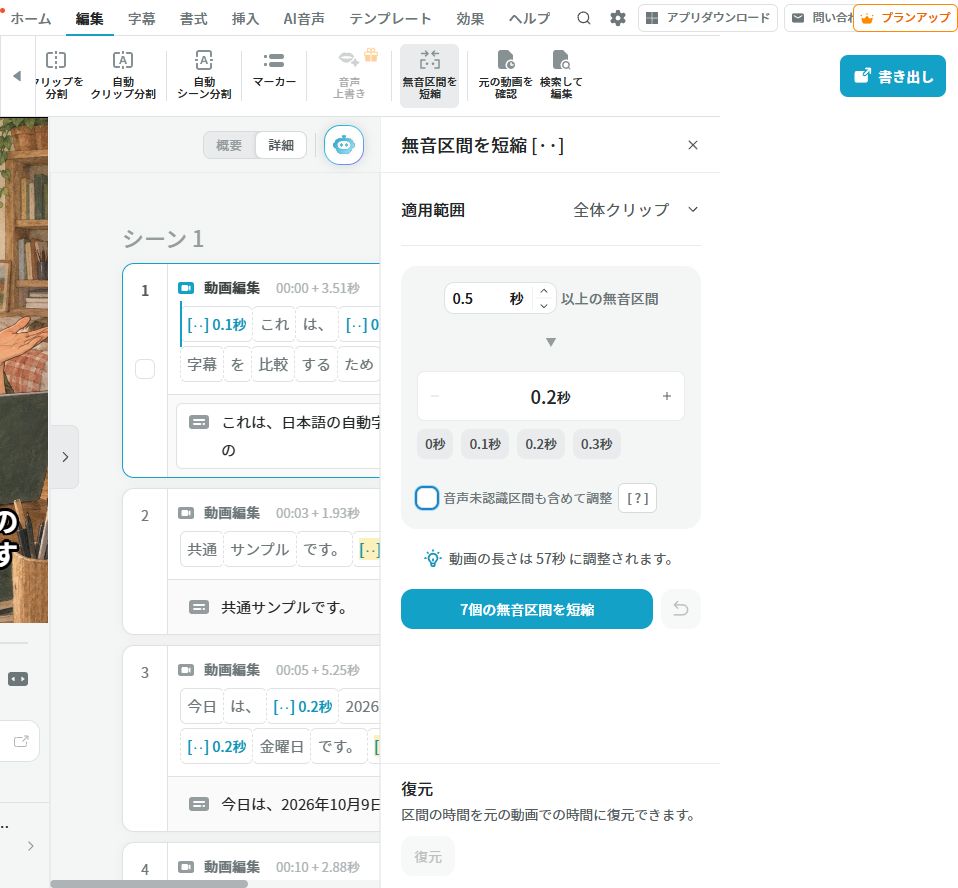
Task: Click the horizontal scrollbar
Action: pos(149,884)
